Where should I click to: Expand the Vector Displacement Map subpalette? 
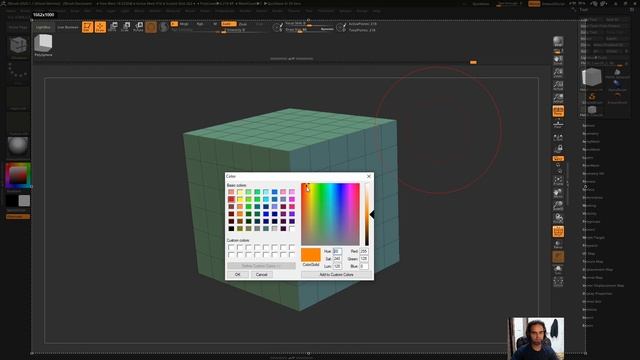pos(603,286)
